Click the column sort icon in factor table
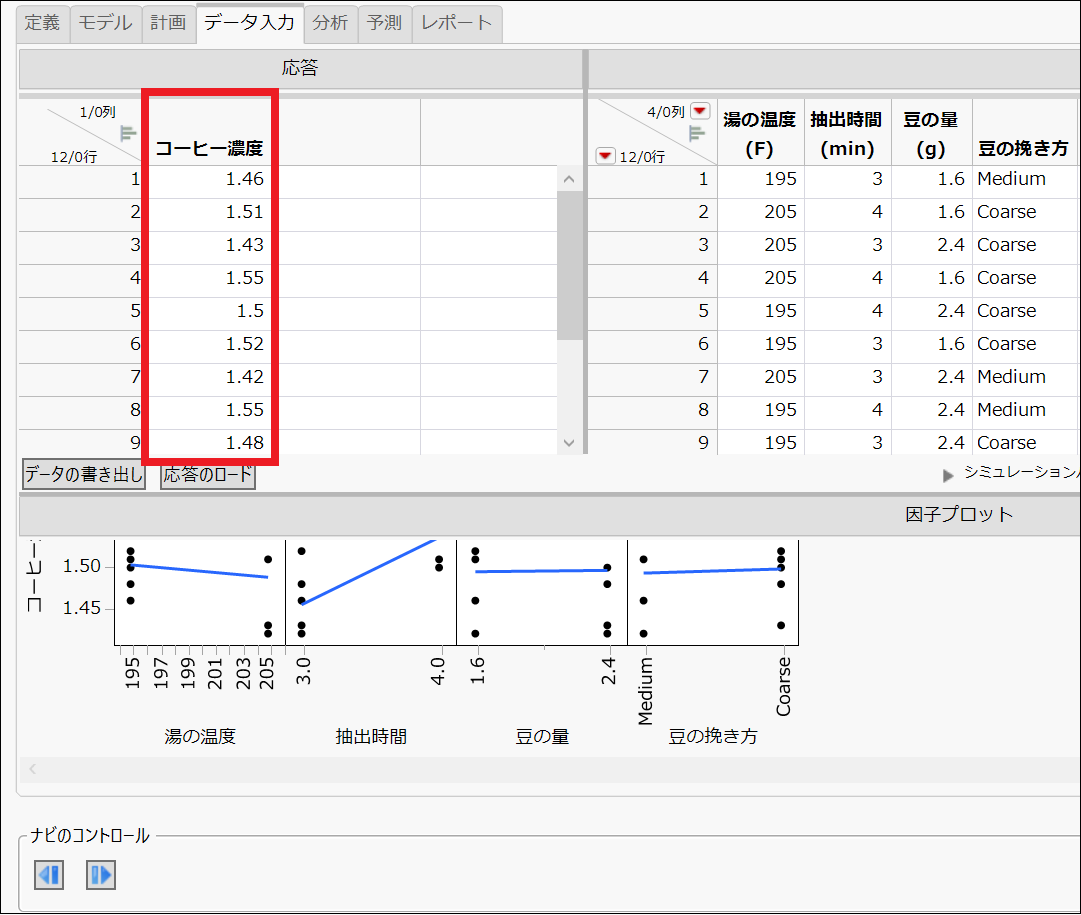1081x915 pixels. coord(697,133)
